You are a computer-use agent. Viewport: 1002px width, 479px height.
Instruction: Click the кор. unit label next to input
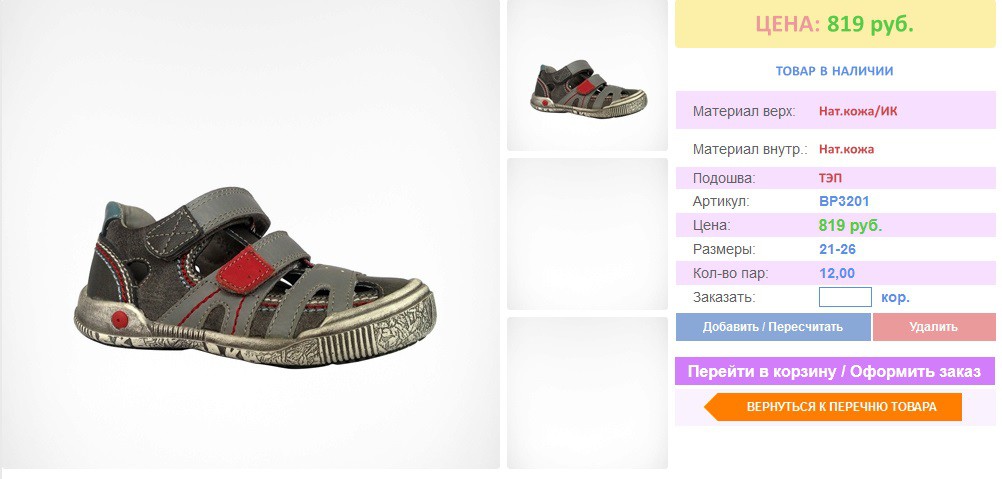[x=895, y=298]
